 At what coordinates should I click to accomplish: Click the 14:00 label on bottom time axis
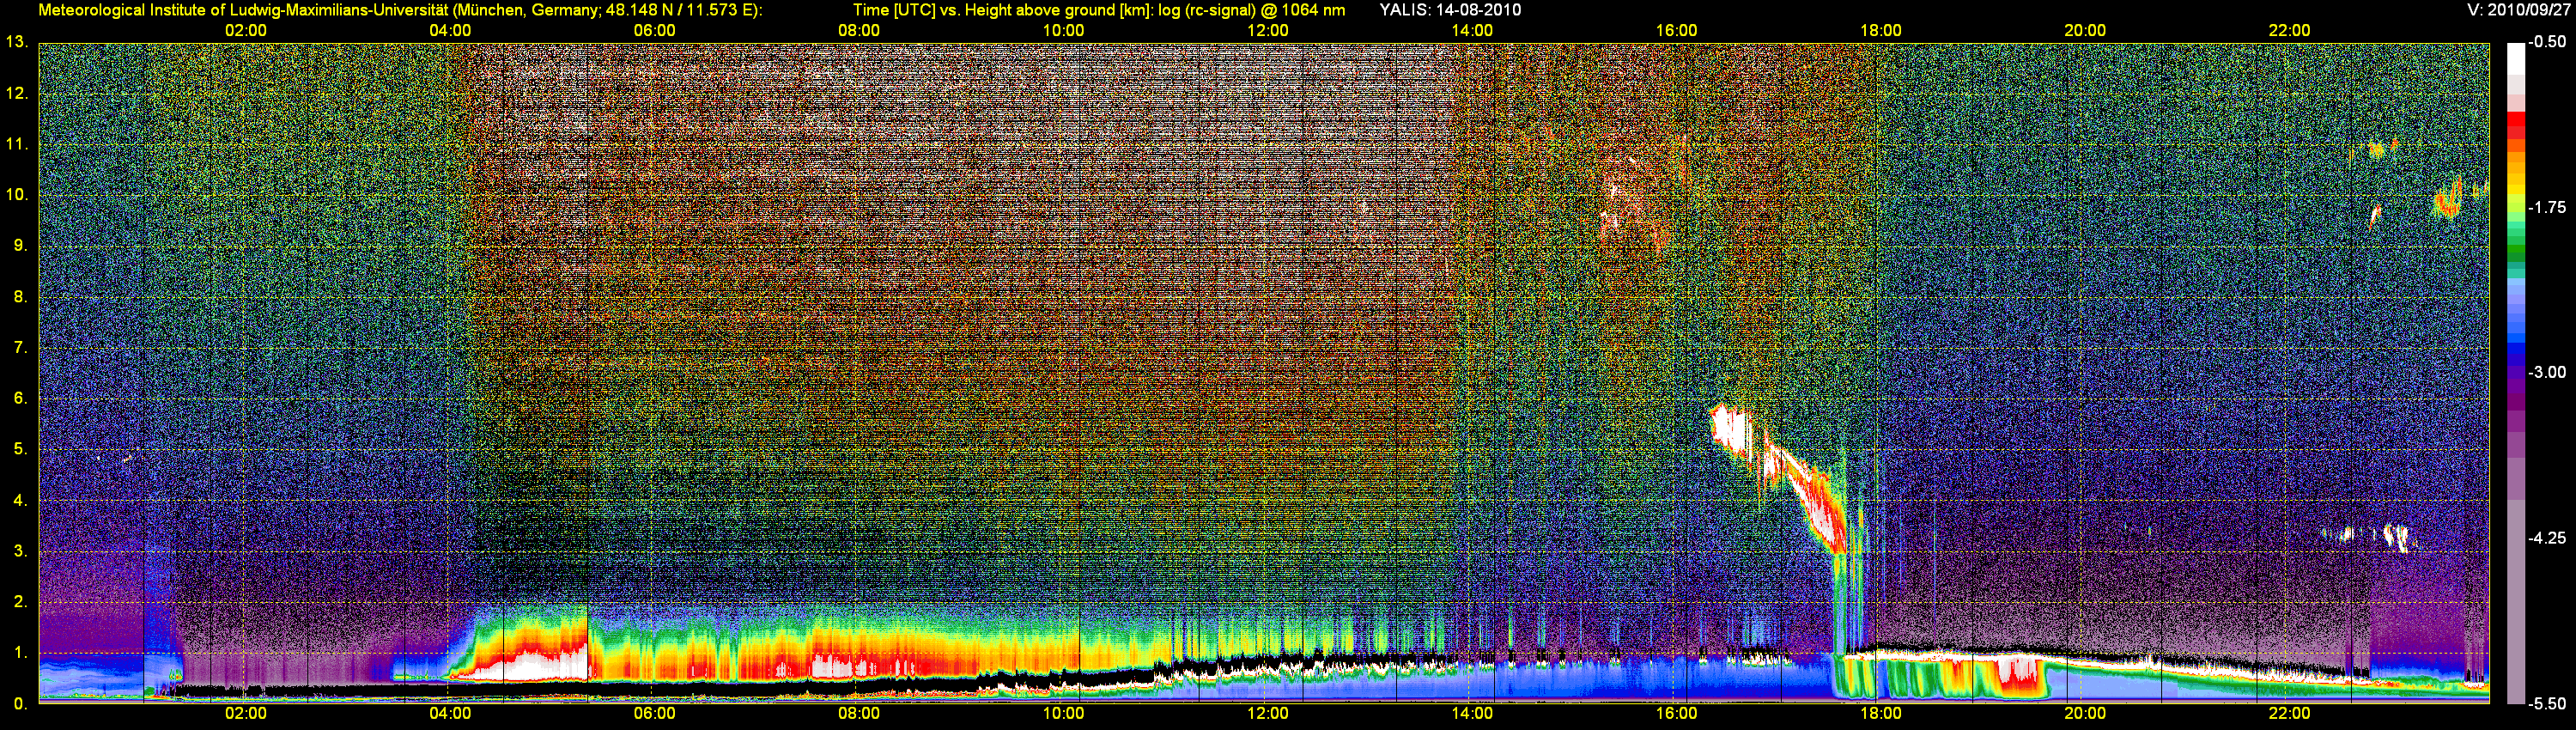tap(1472, 714)
